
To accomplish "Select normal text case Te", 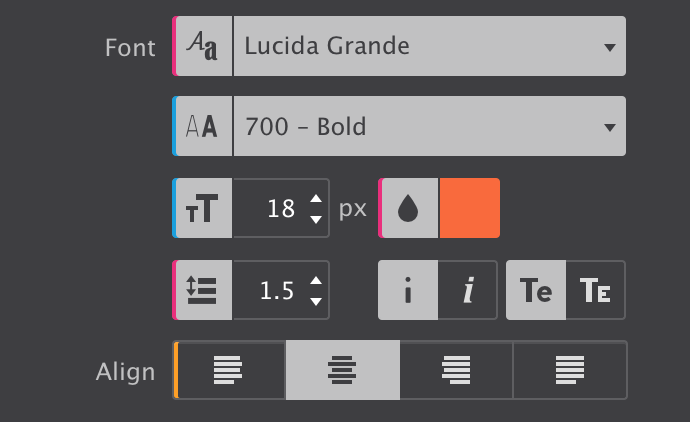I will 536,290.
